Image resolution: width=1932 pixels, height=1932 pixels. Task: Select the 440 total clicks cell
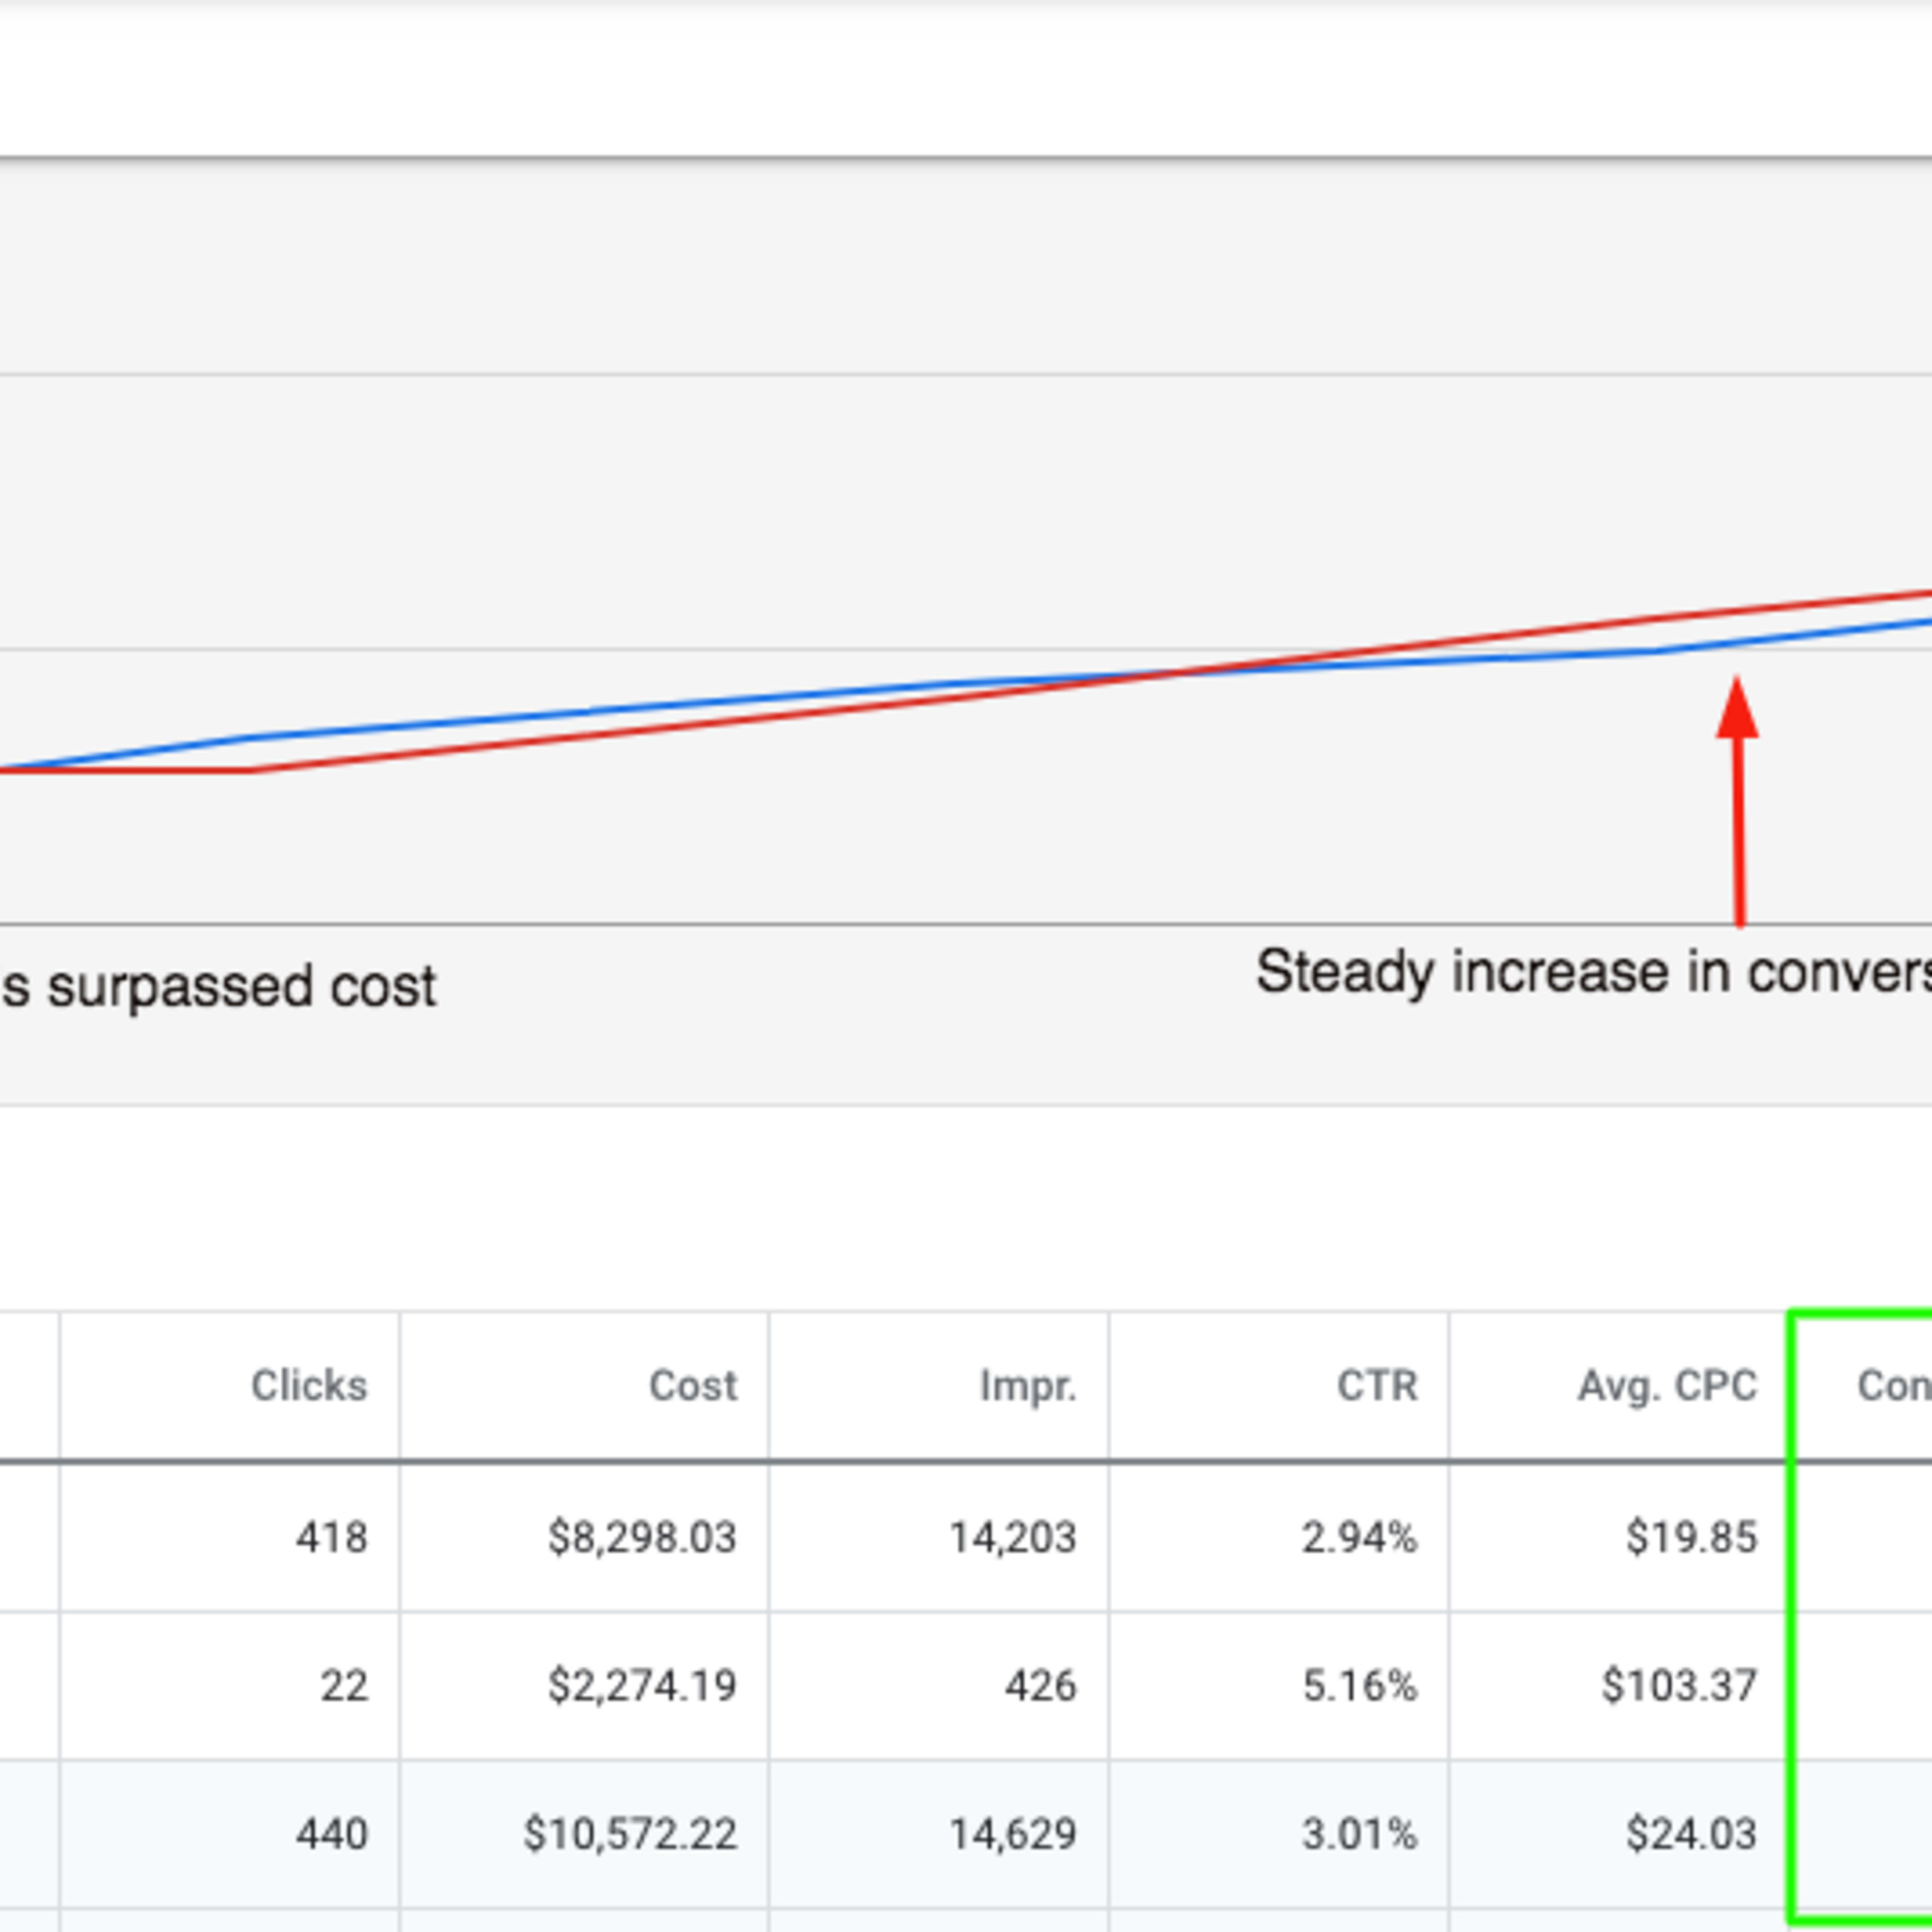tap(230, 1834)
